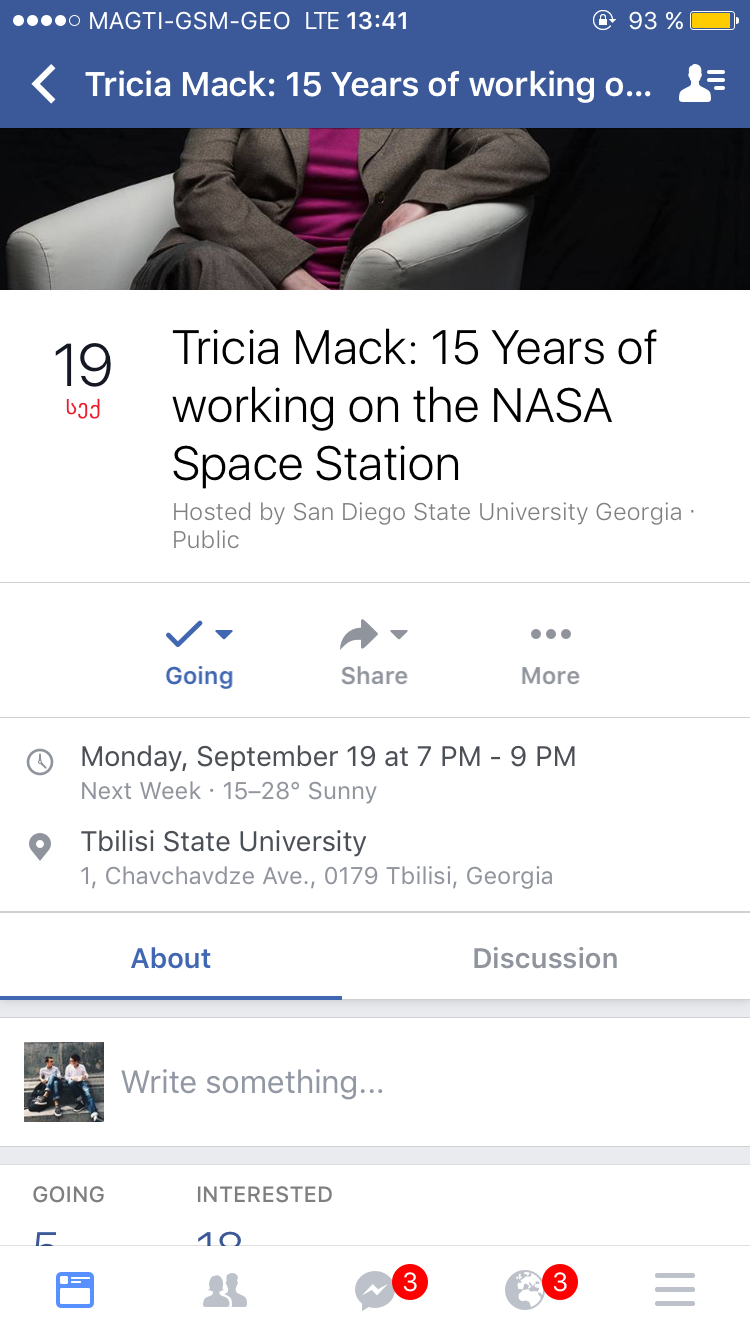This screenshot has width=750, height=1334.
Task: Open the invite friends icon in header
Action: (x=702, y=85)
